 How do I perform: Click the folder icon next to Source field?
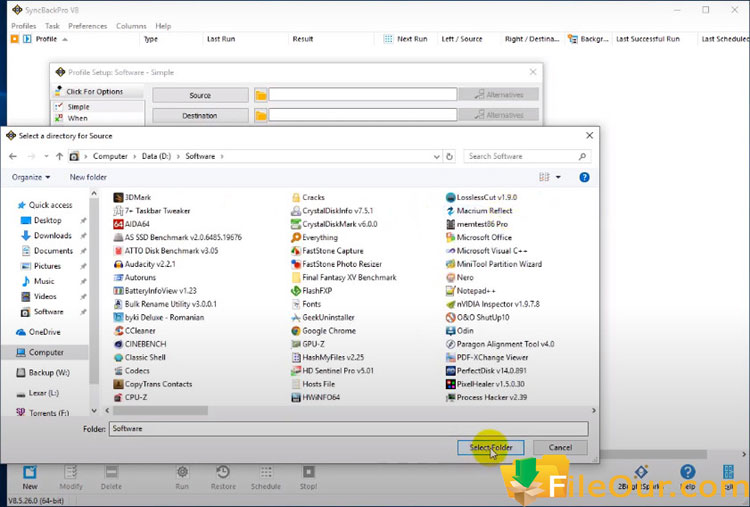click(x=261, y=95)
